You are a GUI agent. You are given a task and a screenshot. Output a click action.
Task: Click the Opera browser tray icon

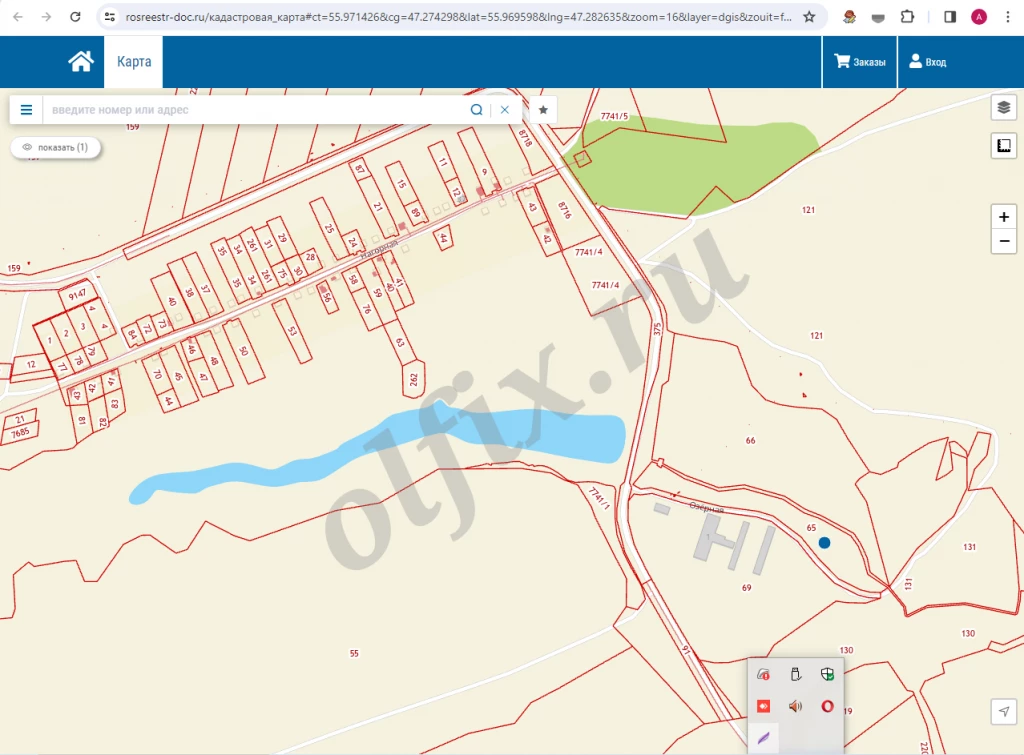coord(827,706)
